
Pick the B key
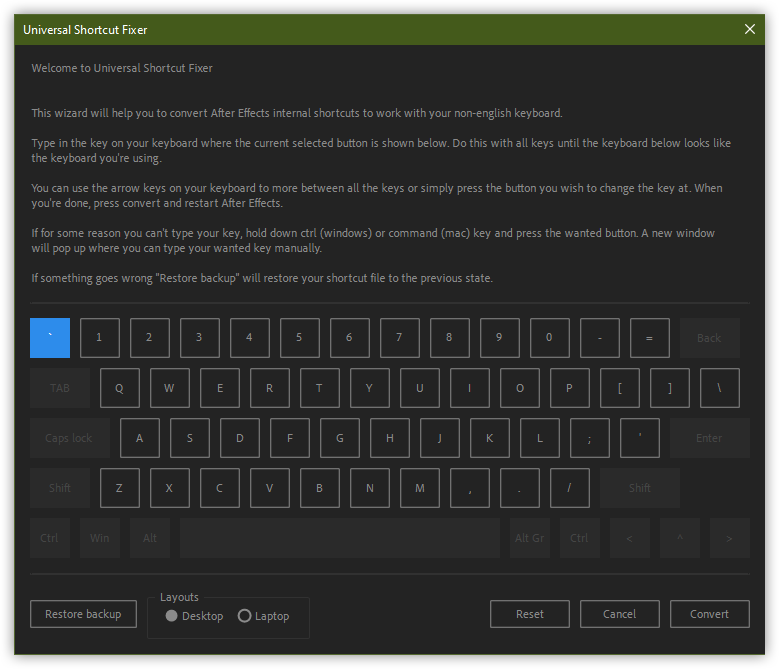(320, 488)
